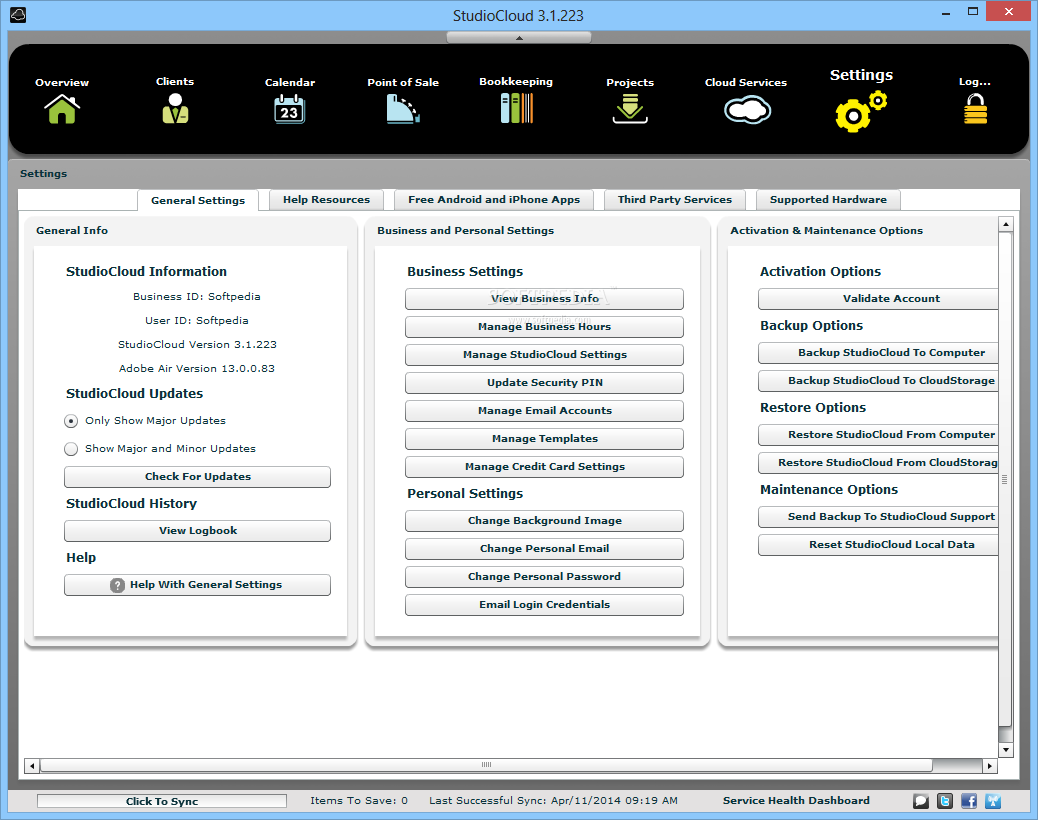Image resolution: width=1038 pixels, height=820 pixels.
Task: Click the Check For Updates button
Action: click(197, 477)
